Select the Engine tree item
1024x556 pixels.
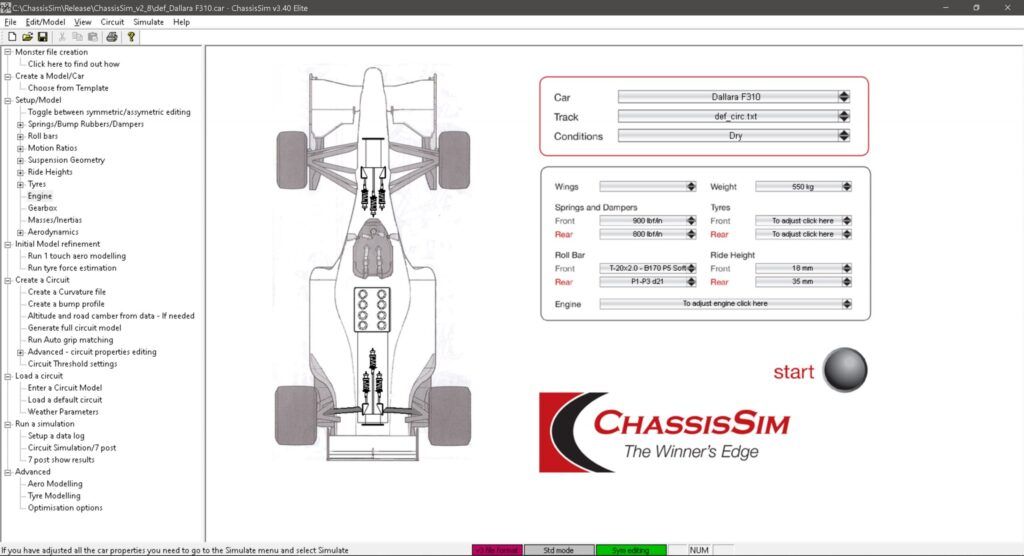pos(40,196)
